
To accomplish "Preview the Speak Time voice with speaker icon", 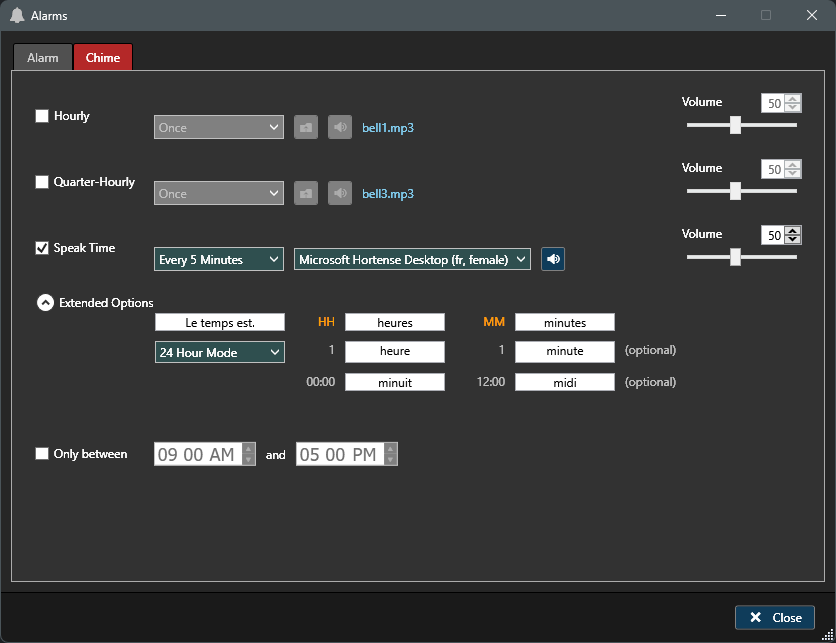I will (553, 260).
